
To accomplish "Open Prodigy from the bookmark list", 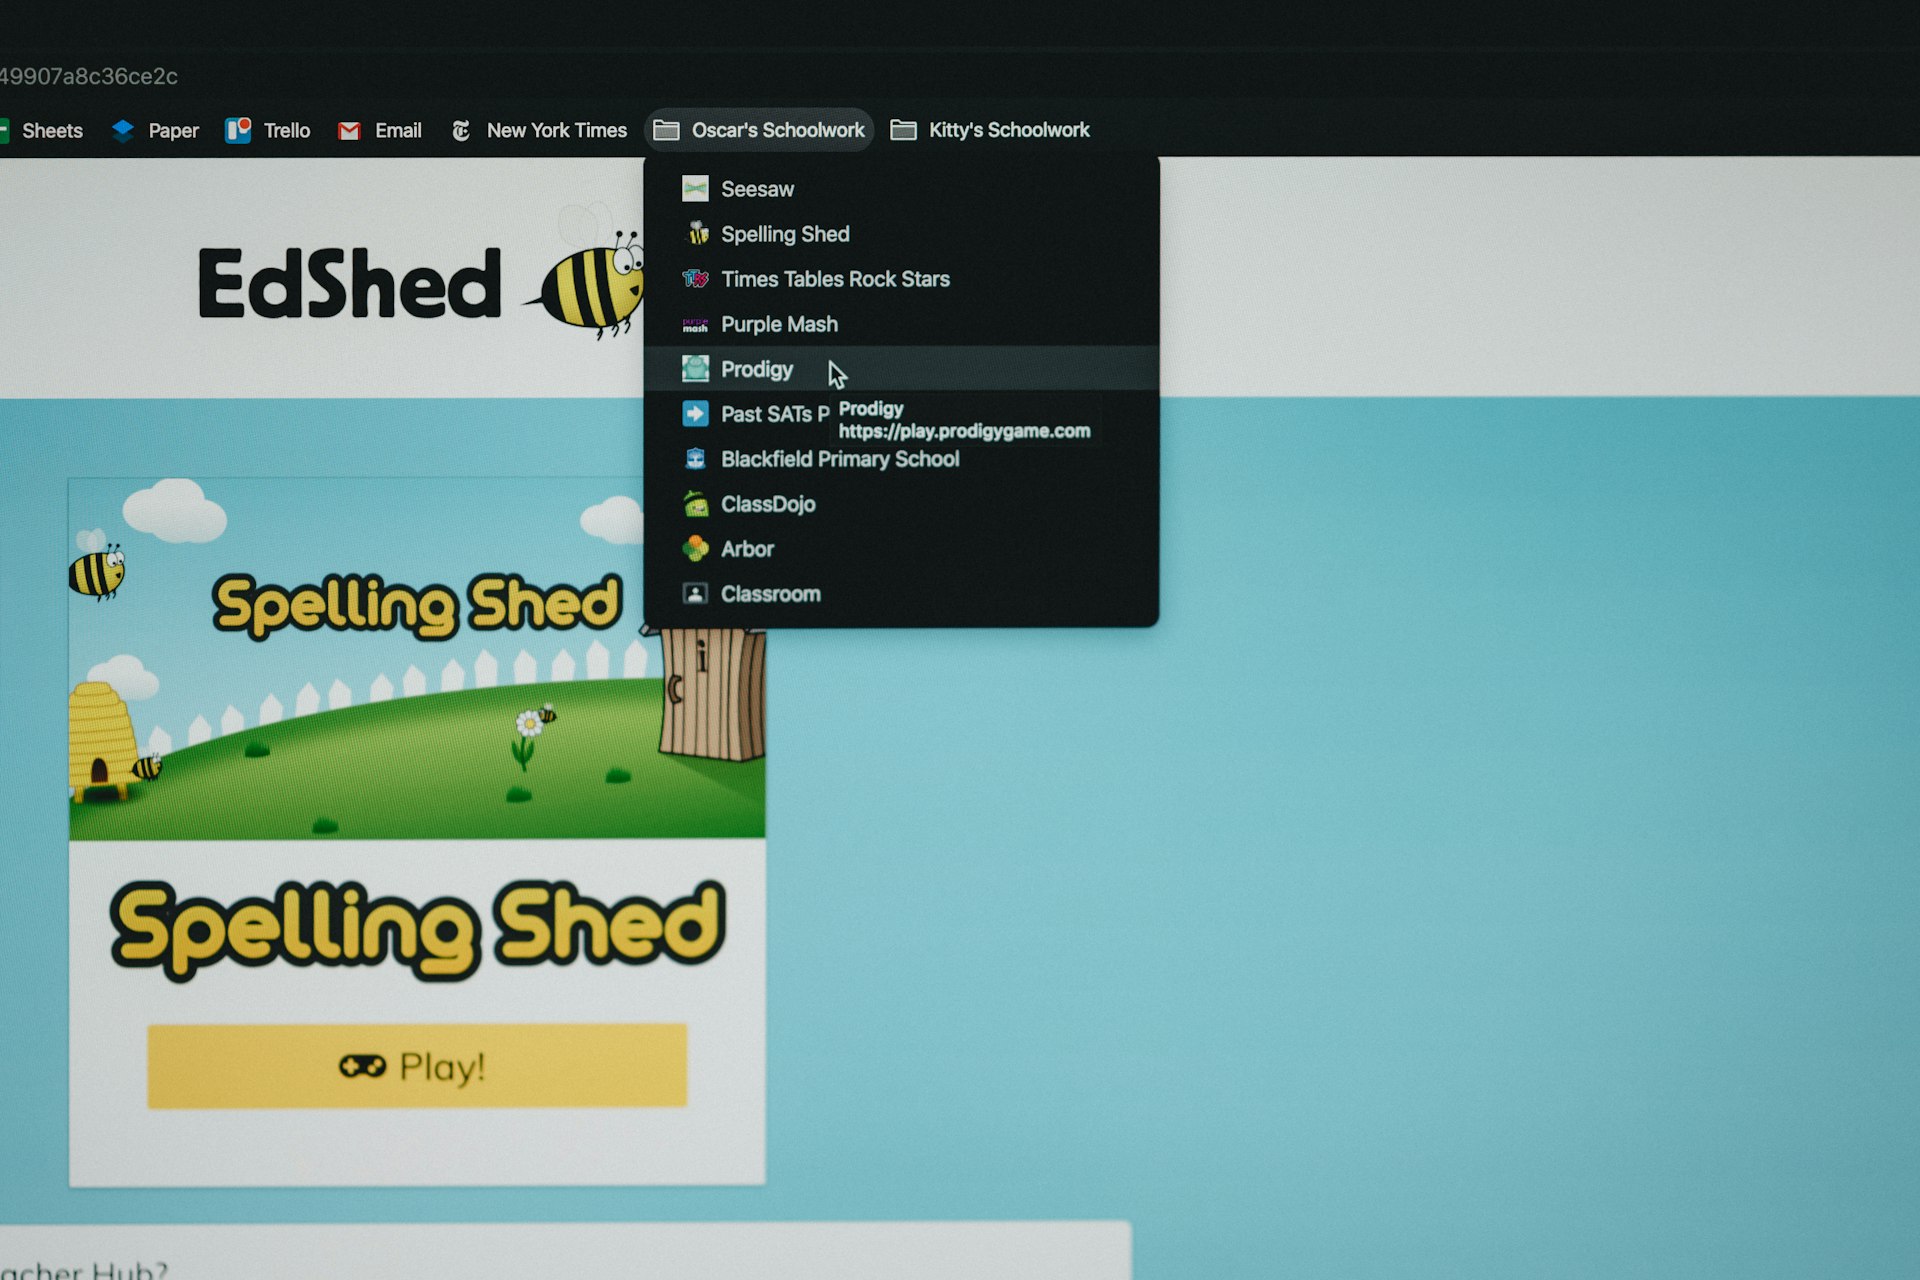I will click(x=902, y=369).
